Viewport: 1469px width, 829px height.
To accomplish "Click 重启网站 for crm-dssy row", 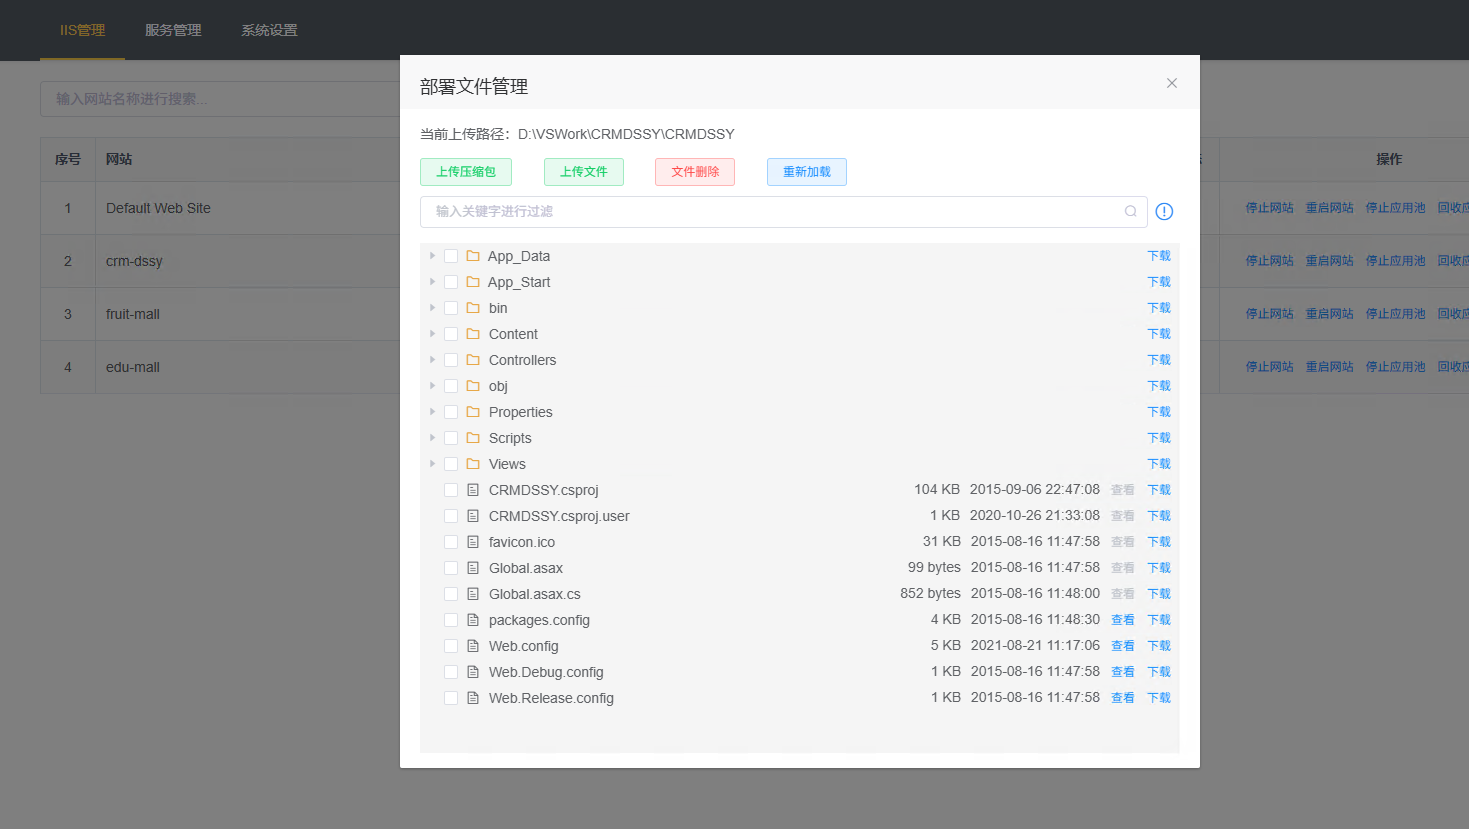I will tap(1329, 261).
